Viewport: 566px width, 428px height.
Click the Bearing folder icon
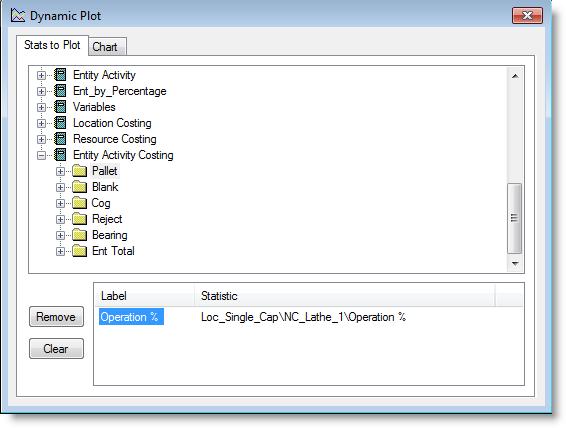click(79, 235)
